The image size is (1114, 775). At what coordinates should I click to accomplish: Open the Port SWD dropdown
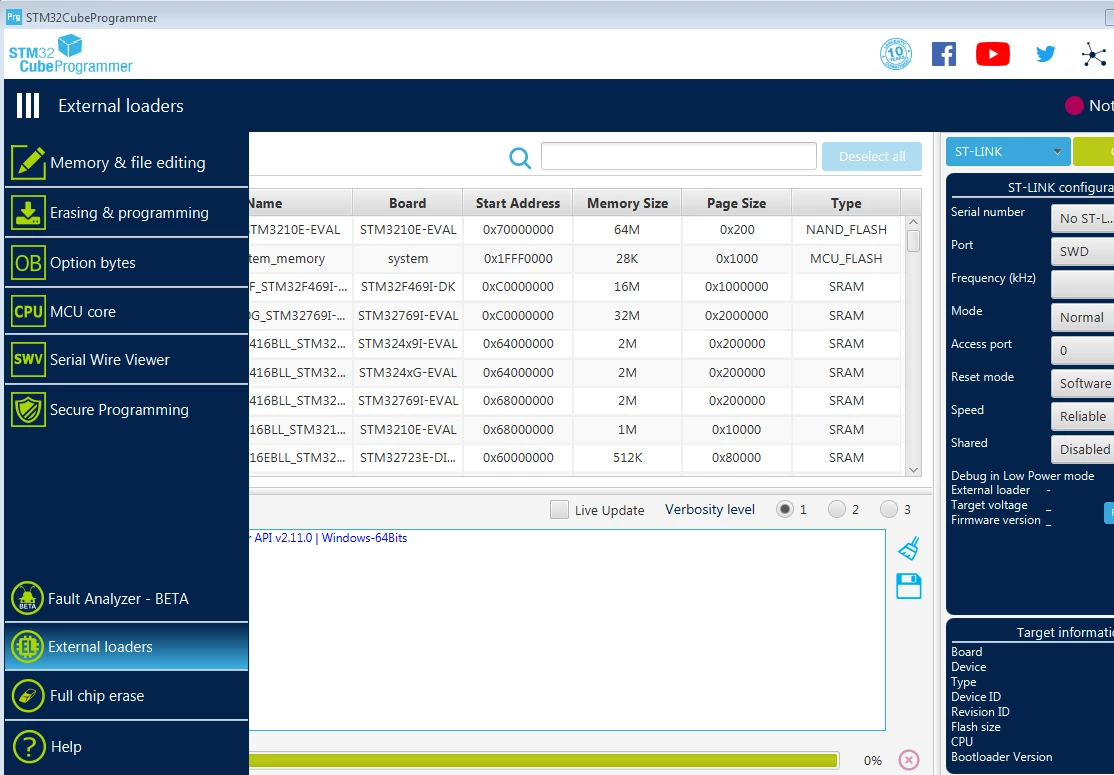click(1082, 251)
